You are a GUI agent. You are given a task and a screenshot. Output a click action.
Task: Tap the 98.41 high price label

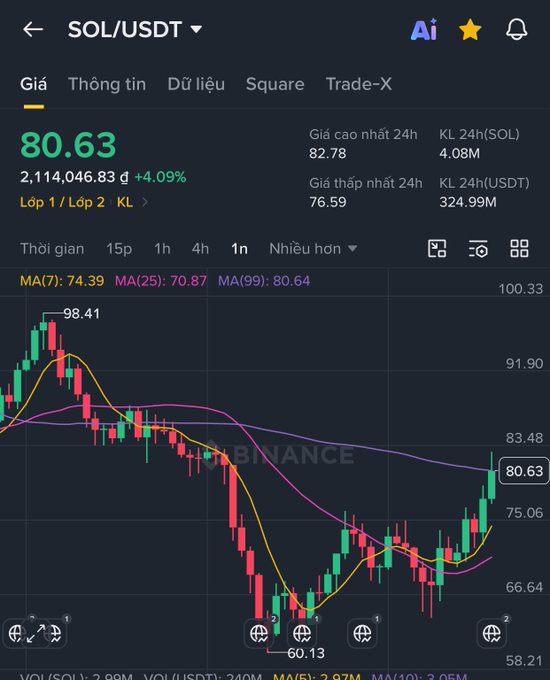point(82,314)
